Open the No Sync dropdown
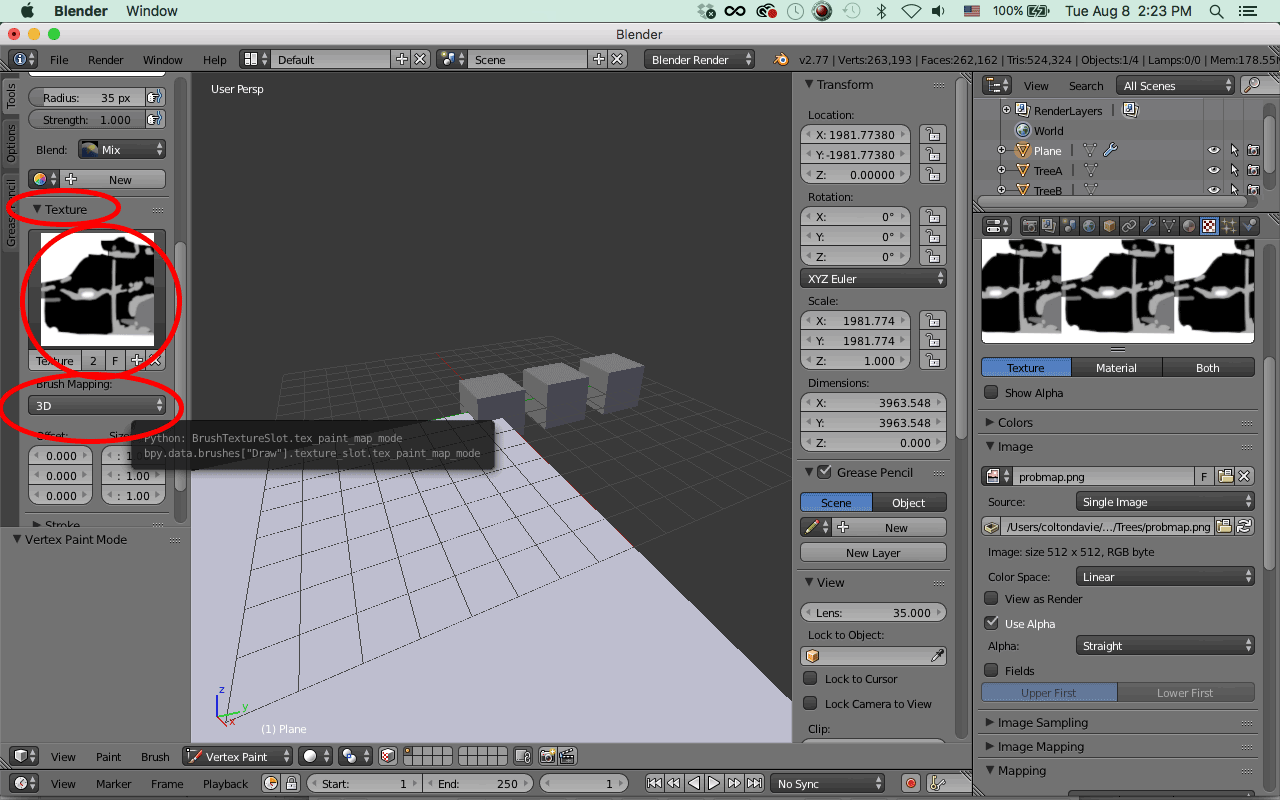The height and width of the screenshot is (800, 1280). pyautogui.click(x=829, y=783)
